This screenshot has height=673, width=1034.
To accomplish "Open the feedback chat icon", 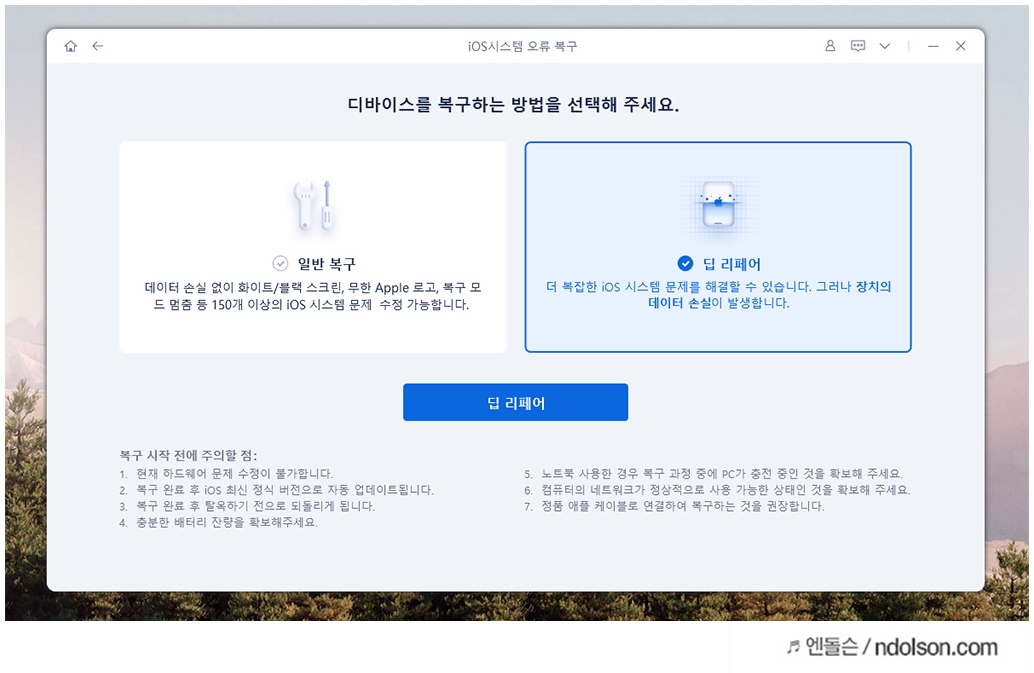I will tap(857, 45).
